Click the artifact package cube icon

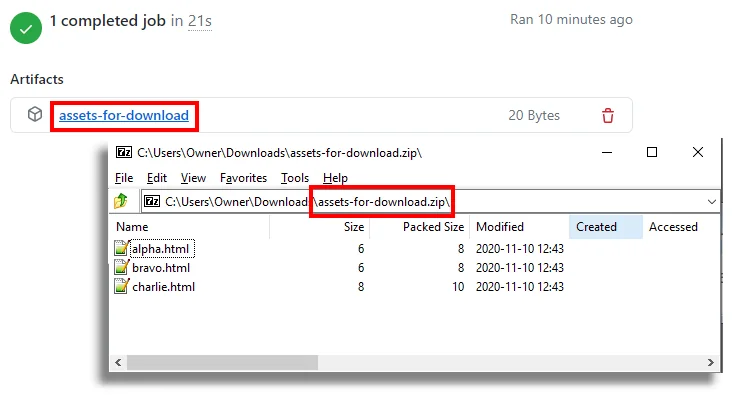point(35,114)
